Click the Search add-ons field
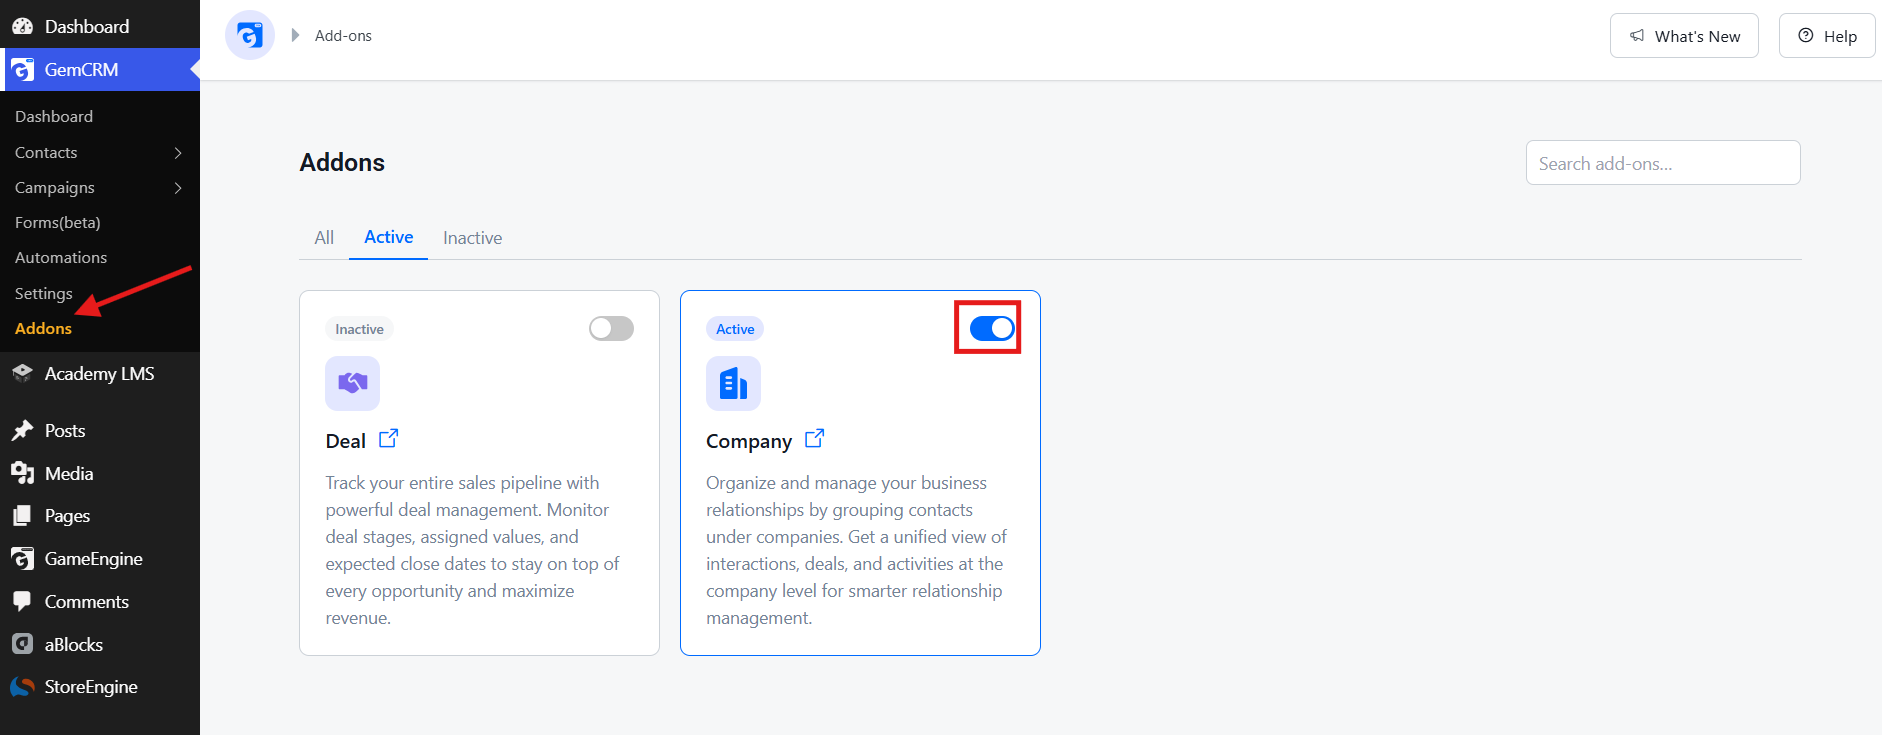This screenshot has width=1882, height=735. (x=1663, y=163)
